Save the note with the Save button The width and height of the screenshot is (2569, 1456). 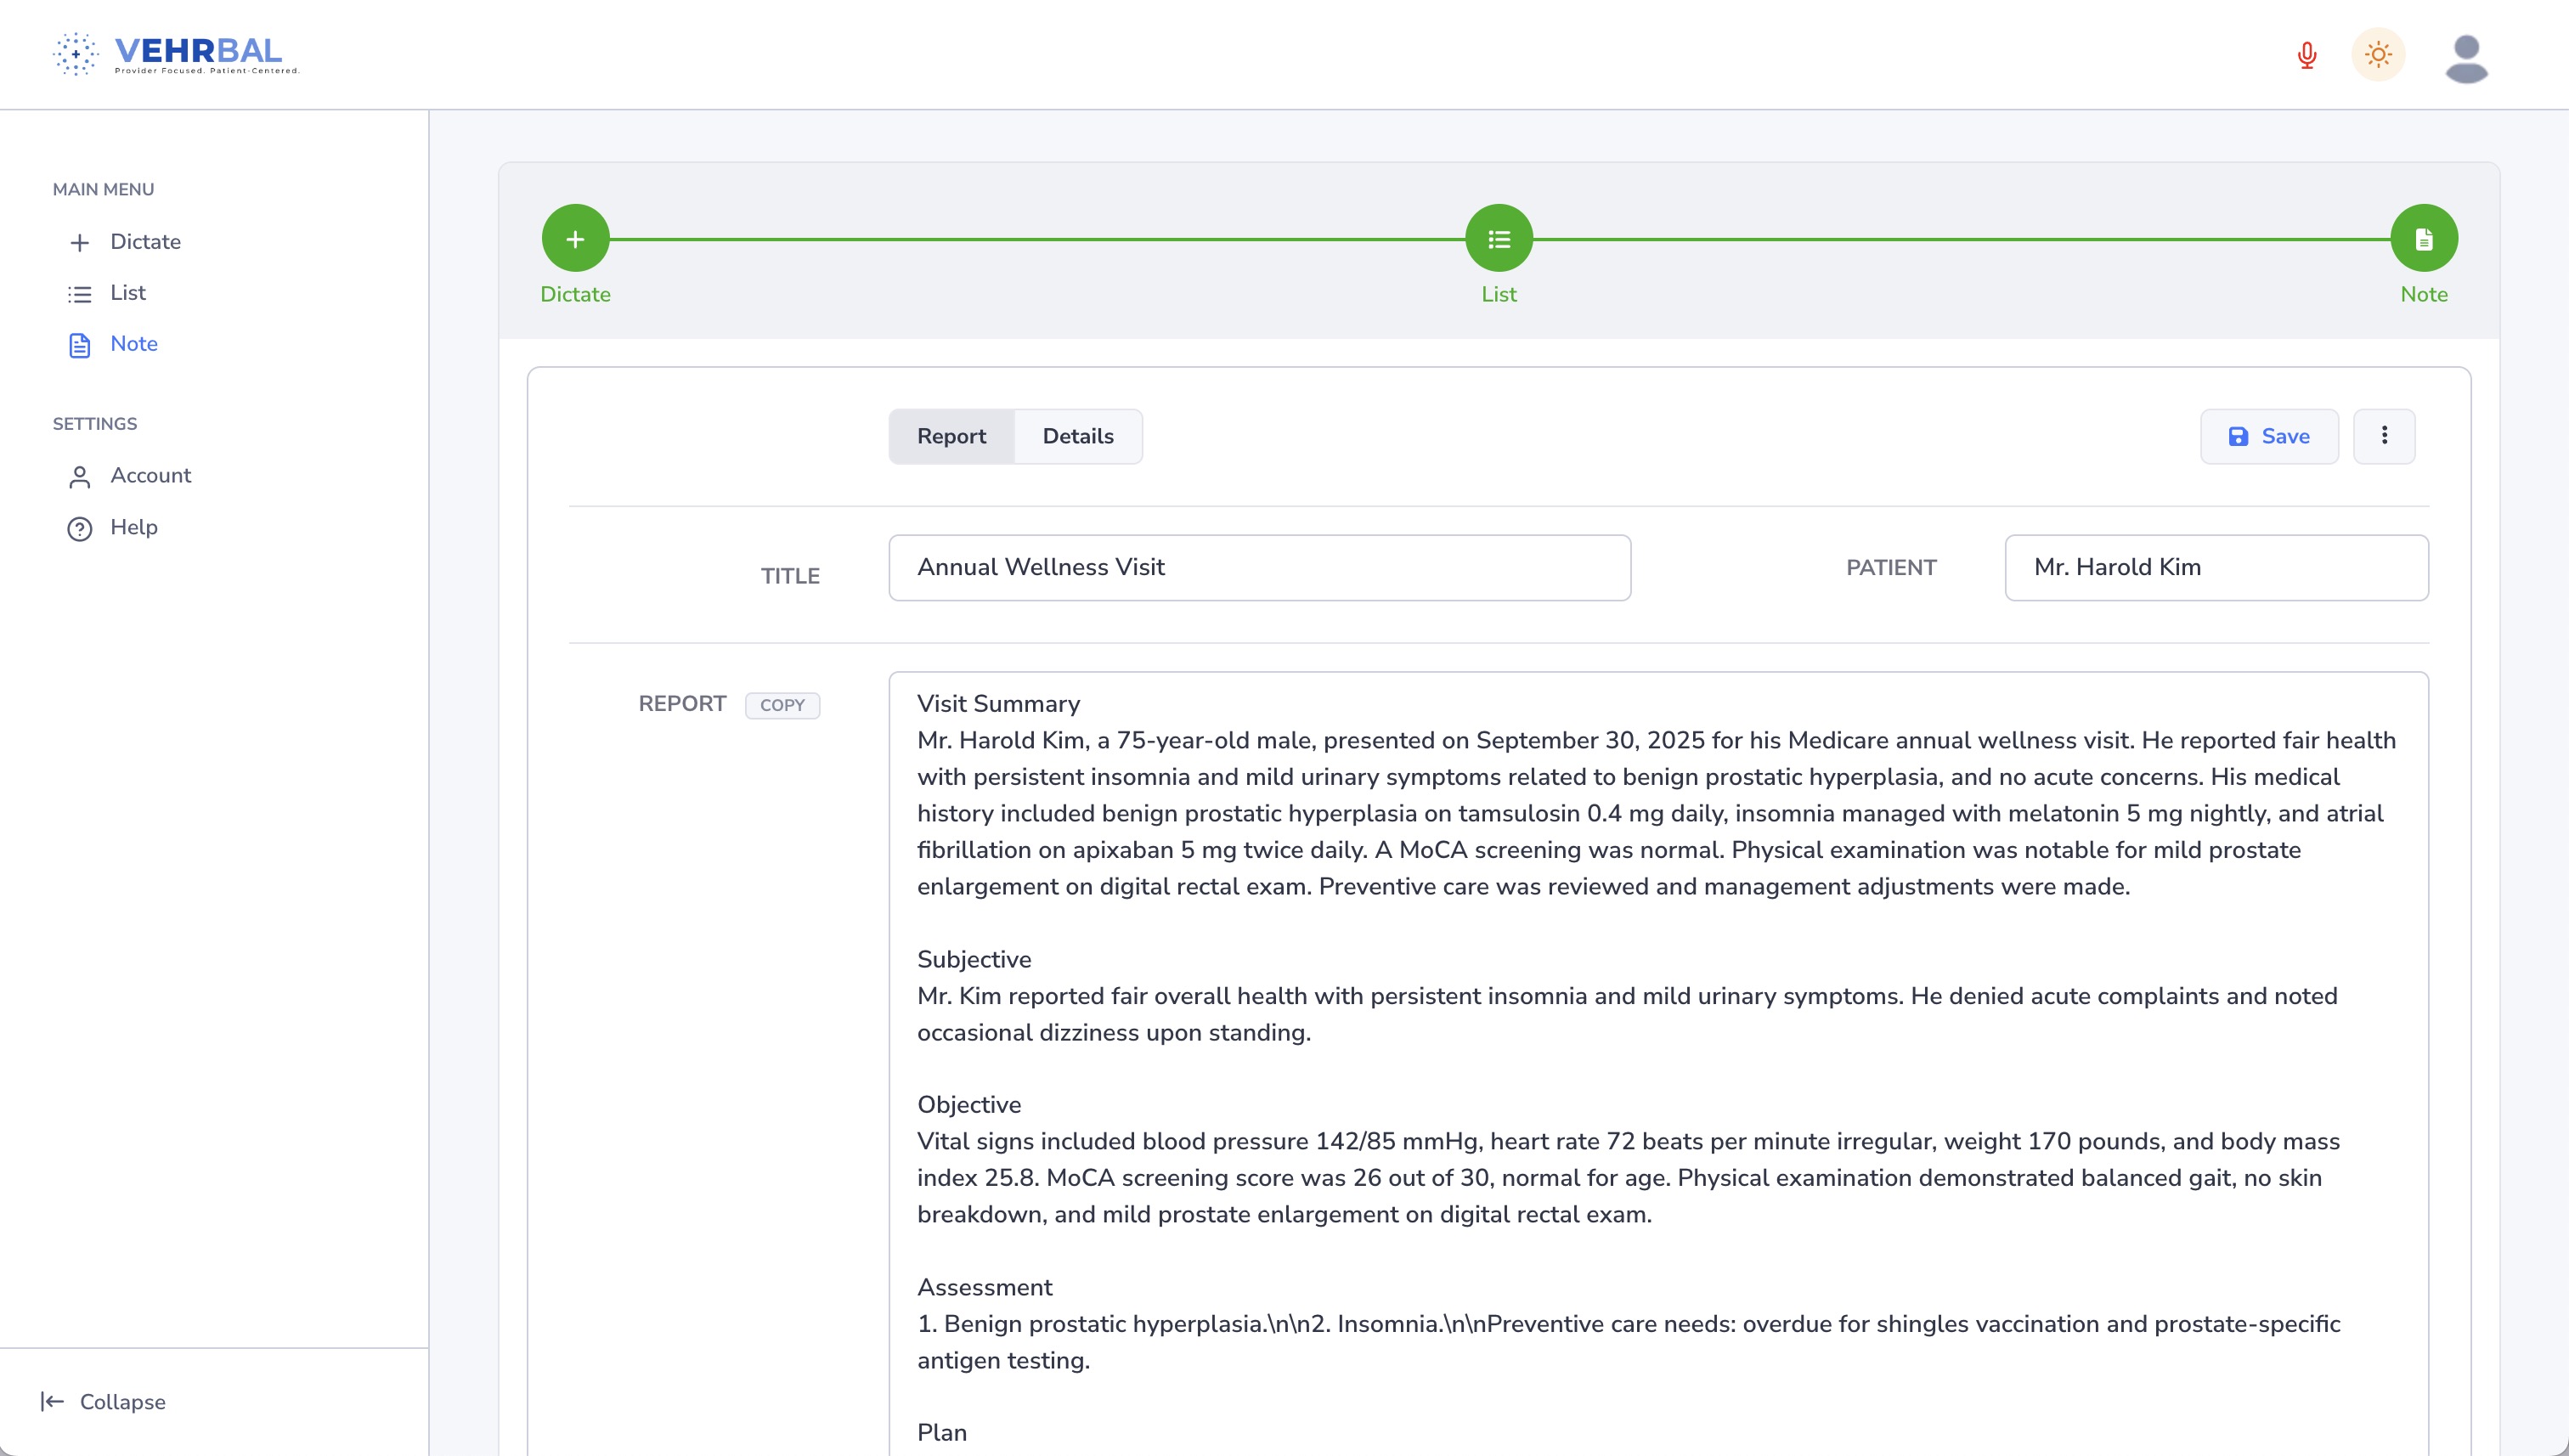point(2268,436)
